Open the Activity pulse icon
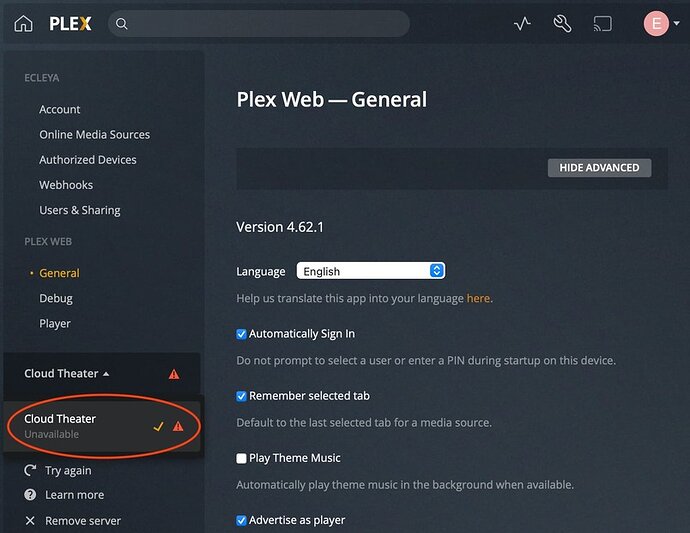Viewport: 690px width, 533px height. point(522,24)
